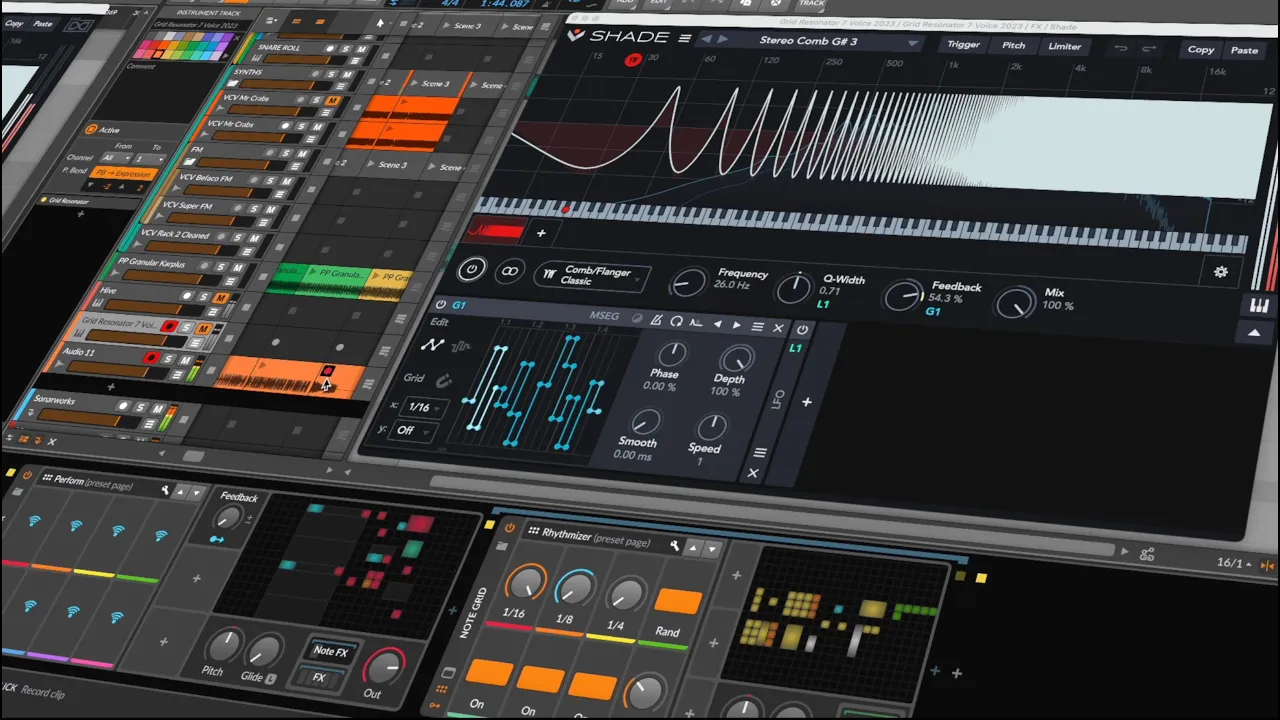The image size is (1280, 720).
Task: Open Shade settings gear icon
Action: pos(1220,272)
